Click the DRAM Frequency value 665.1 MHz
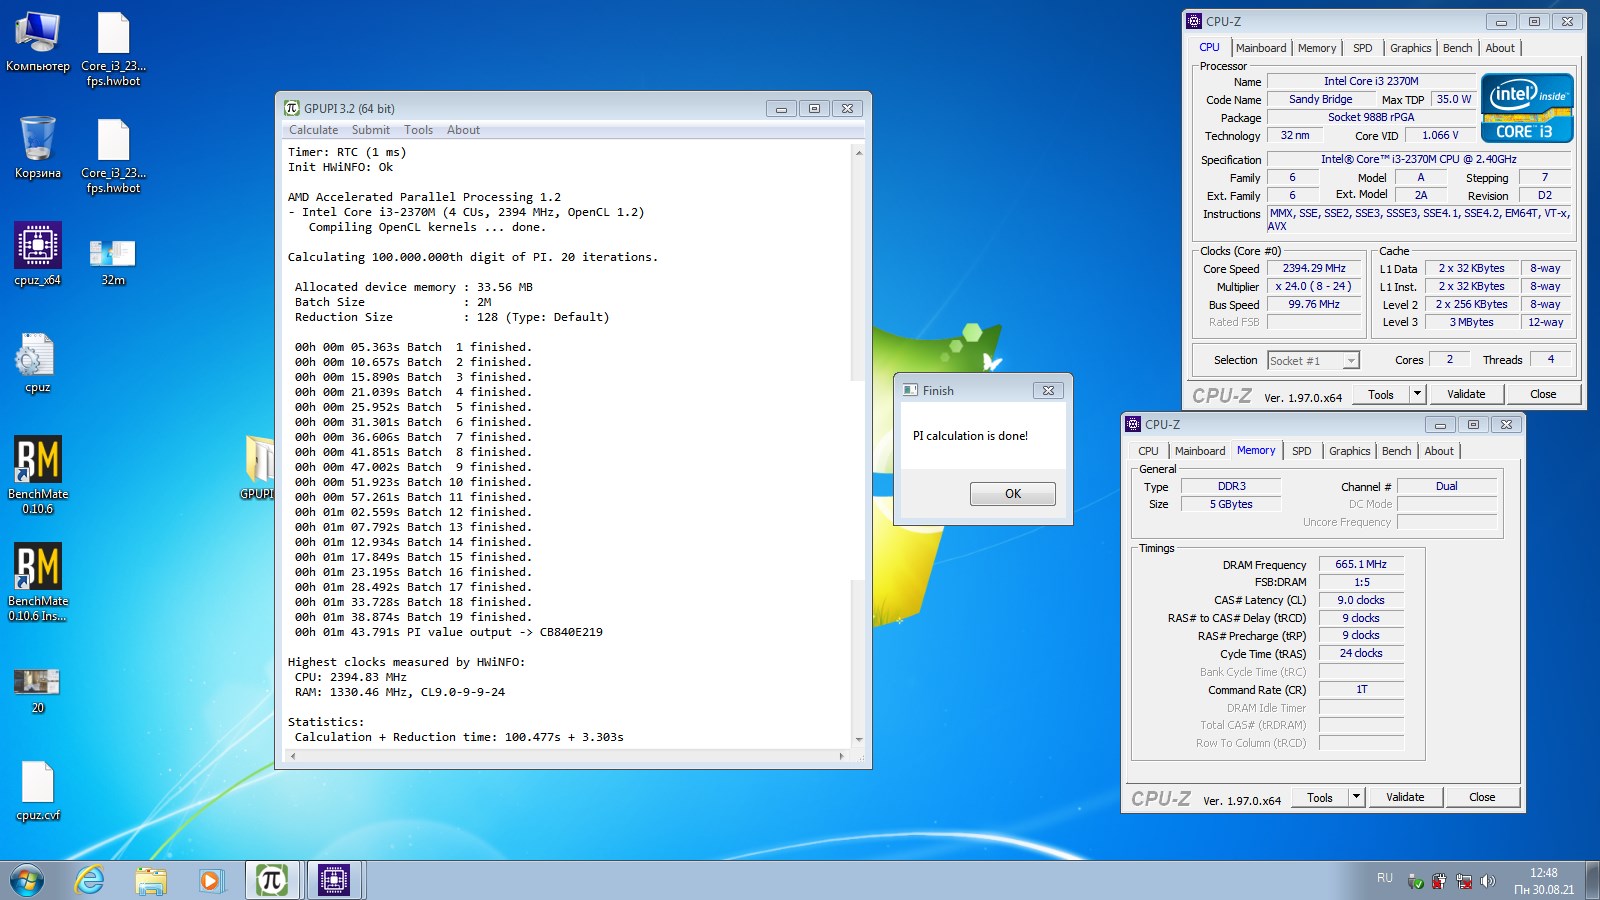The height and width of the screenshot is (900, 1600). point(1361,564)
